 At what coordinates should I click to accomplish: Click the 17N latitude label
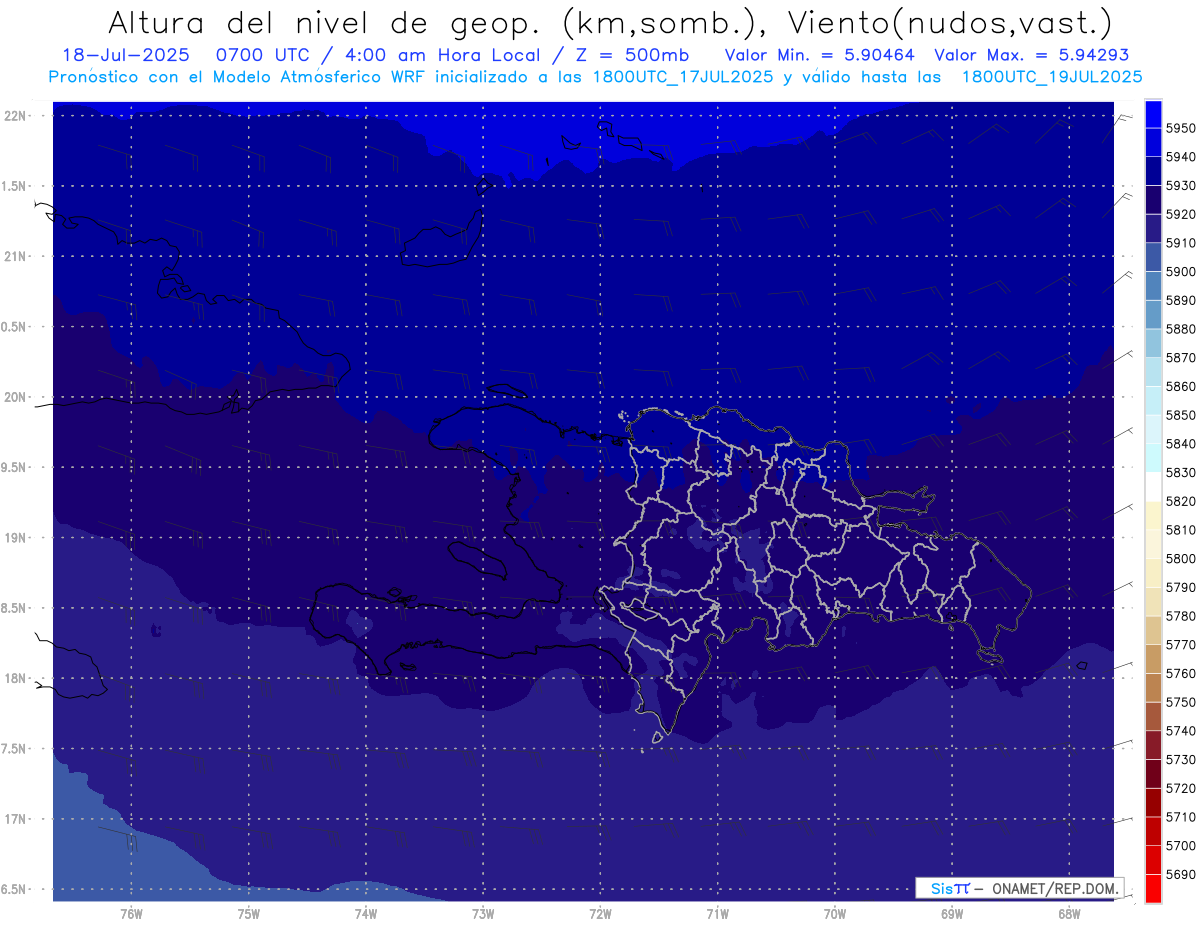pos(17,819)
